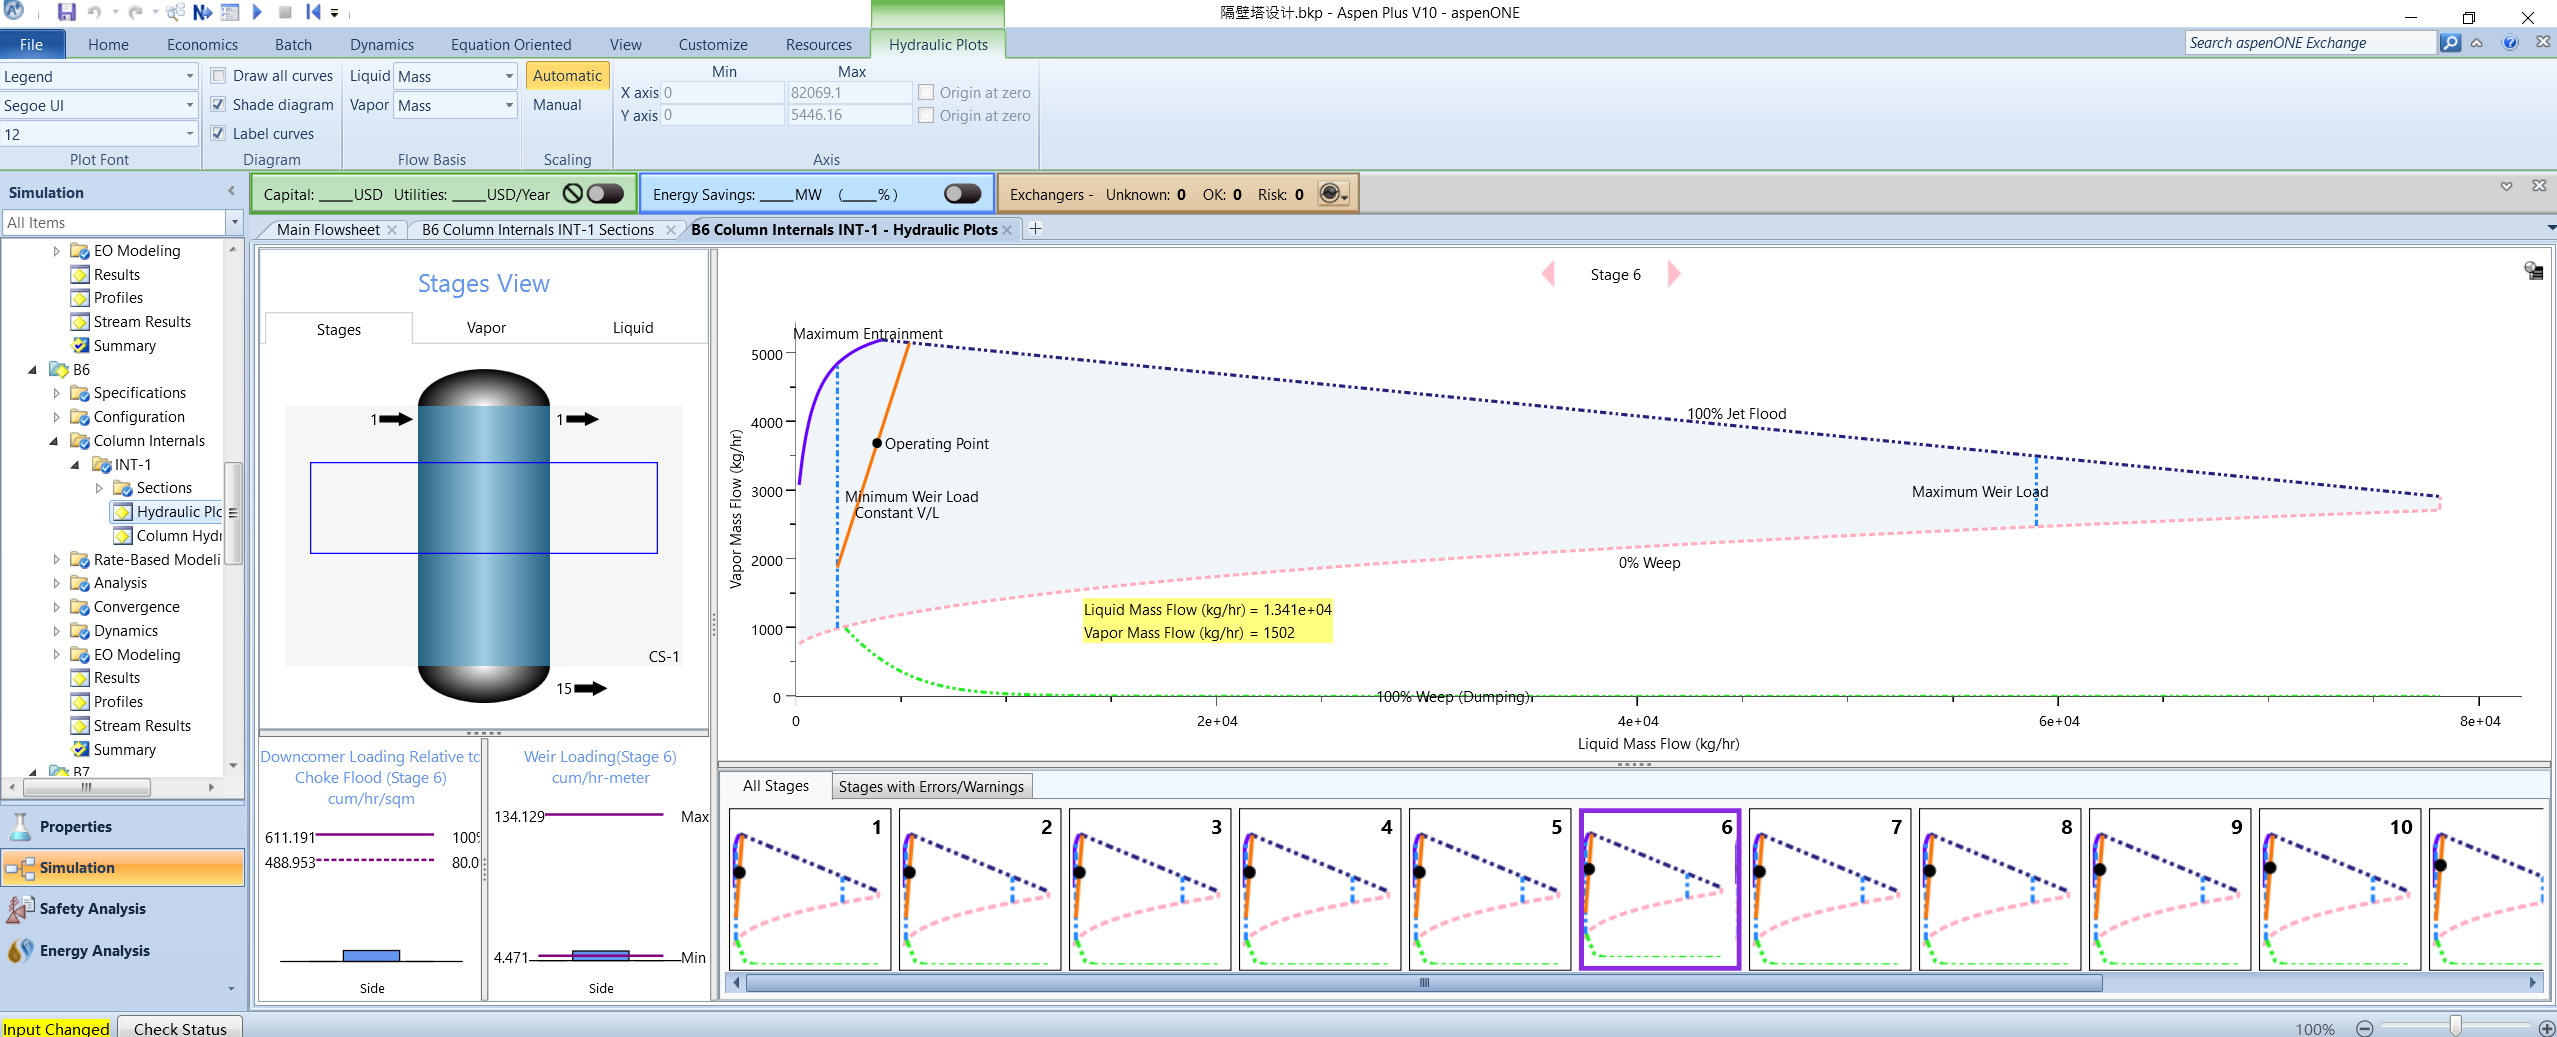This screenshot has height=1037, width=2557.
Task: Uncheck the Label curves checkbox
Action: (x=218, y=133)
